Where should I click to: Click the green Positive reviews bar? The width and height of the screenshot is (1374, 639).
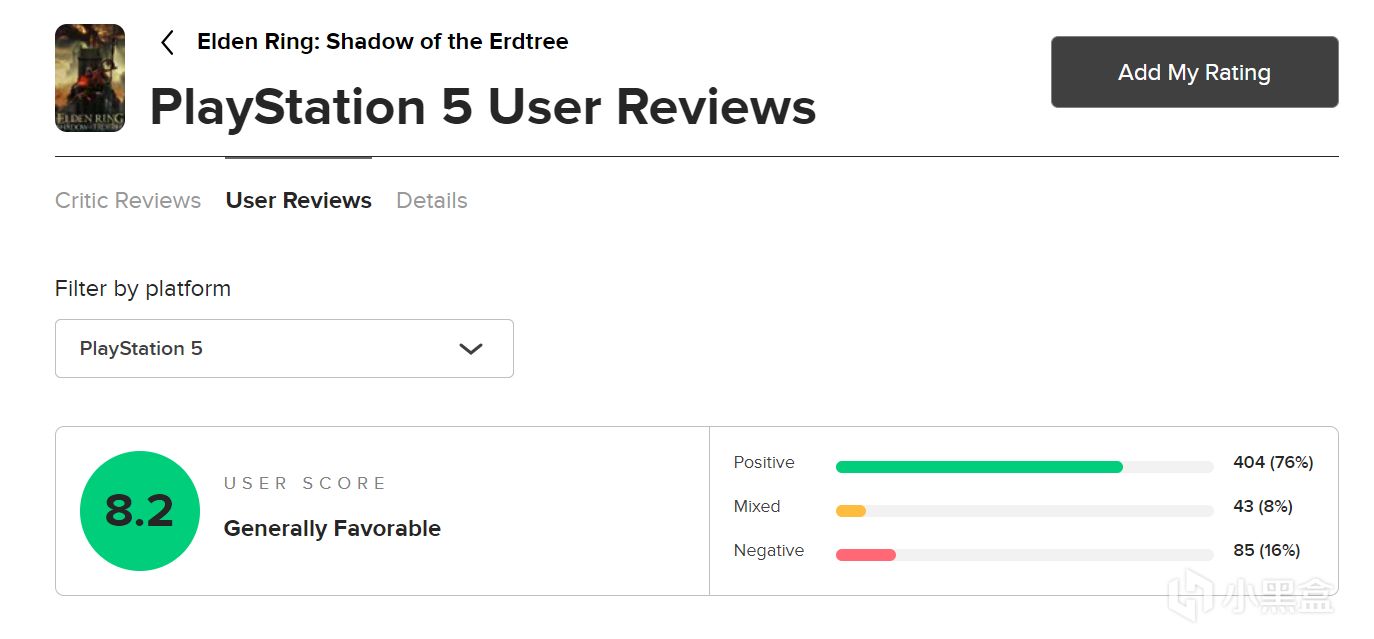click(x=979, y=467)
